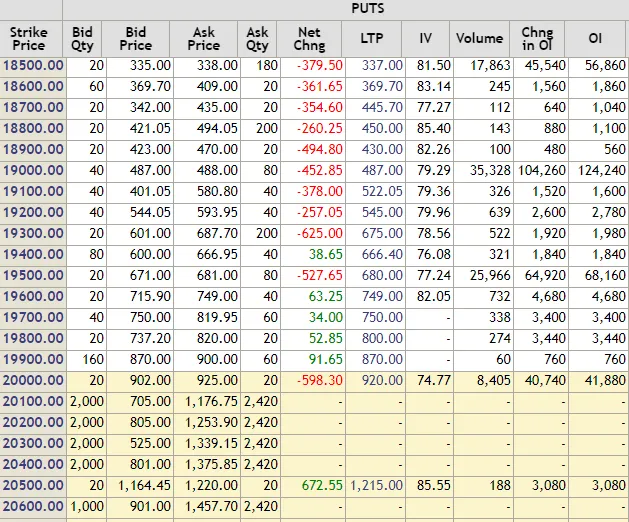
Task: Click the OI column header
Action: click(x=596, y=39)
